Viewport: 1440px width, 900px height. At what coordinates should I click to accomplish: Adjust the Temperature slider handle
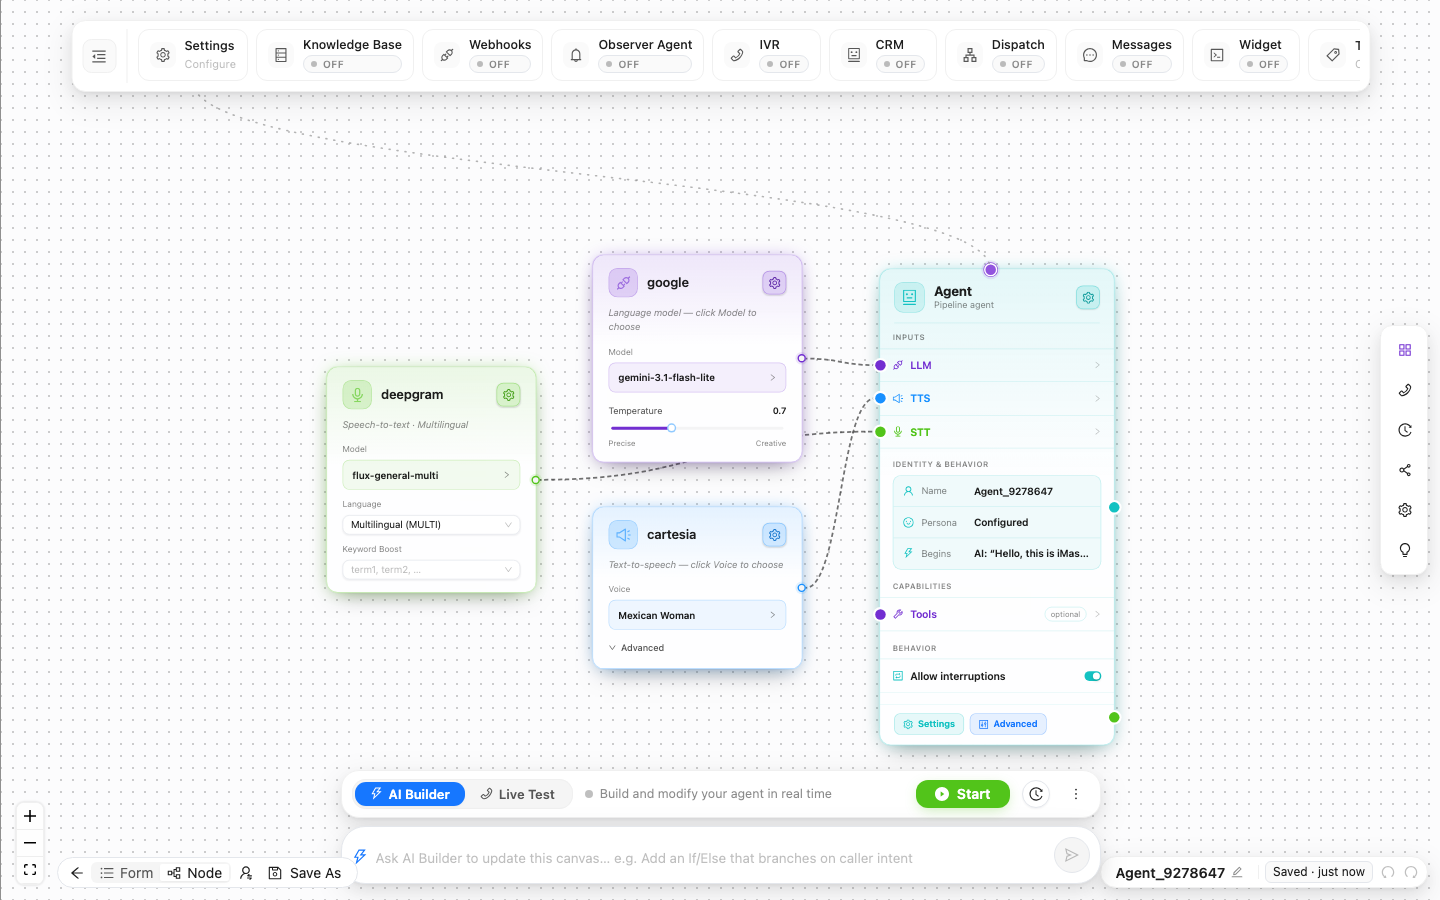(672, 428)
